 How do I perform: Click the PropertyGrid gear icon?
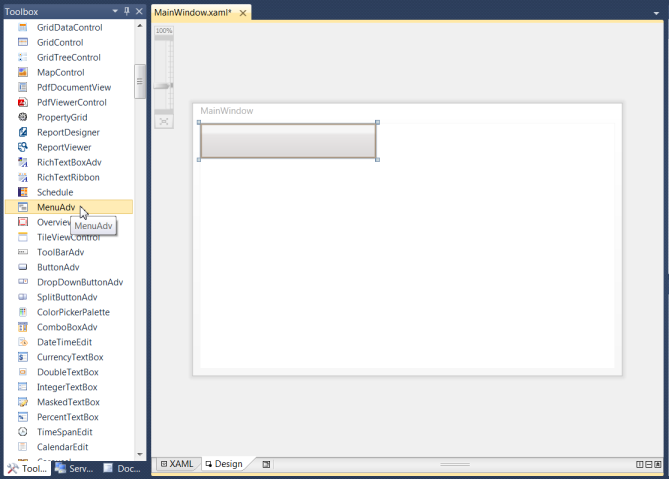pos(23,117)
